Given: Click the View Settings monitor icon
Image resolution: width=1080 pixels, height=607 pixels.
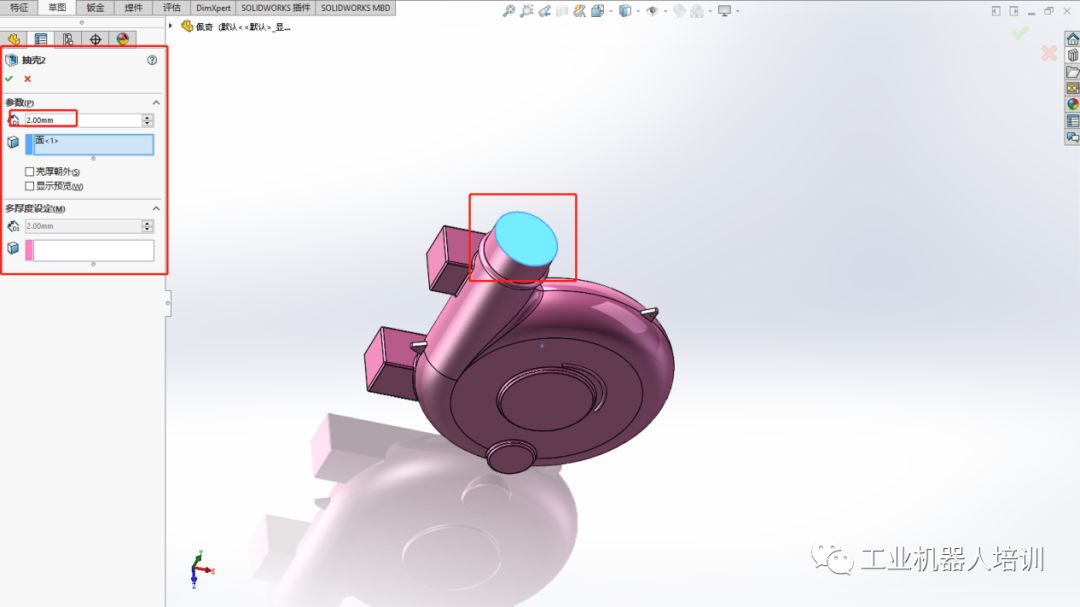Looking at the screenshot, I should coord(725,10).
